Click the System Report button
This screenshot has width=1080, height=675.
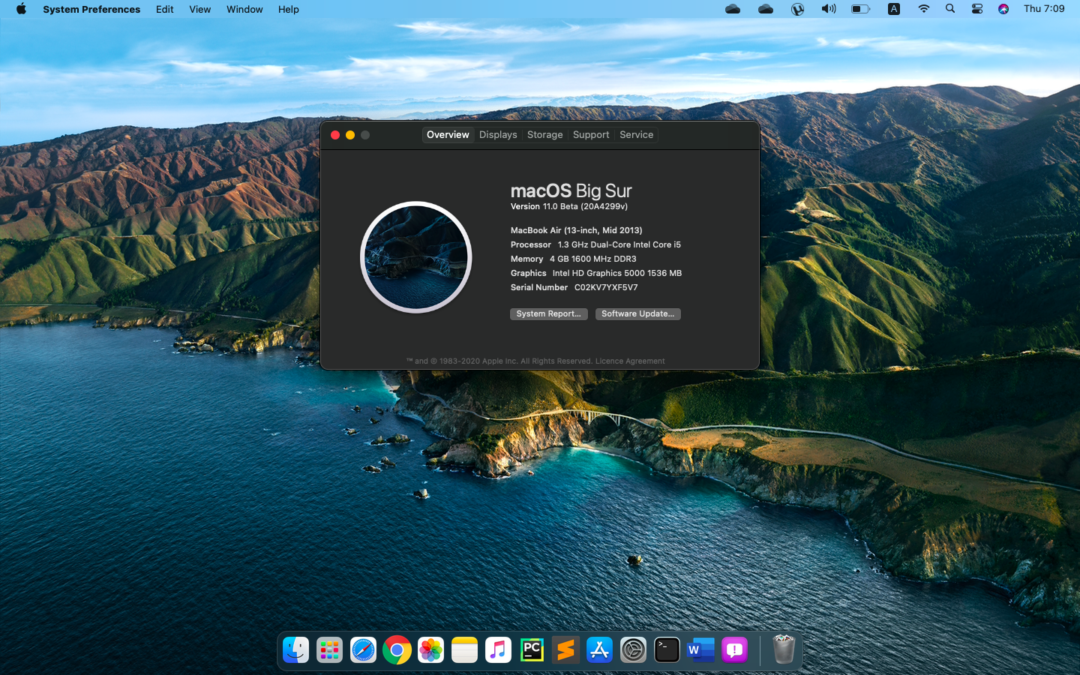click(x=549, y=313)
